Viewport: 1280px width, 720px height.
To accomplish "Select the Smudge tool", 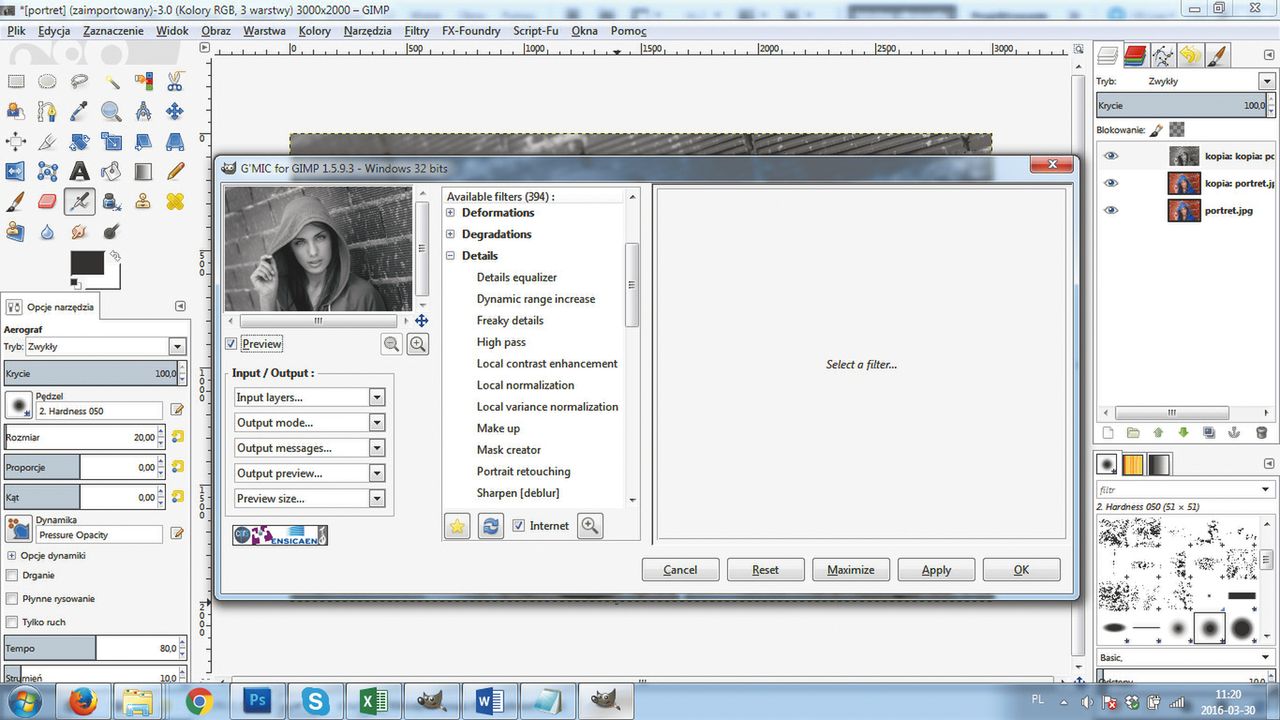I will 79,232.
